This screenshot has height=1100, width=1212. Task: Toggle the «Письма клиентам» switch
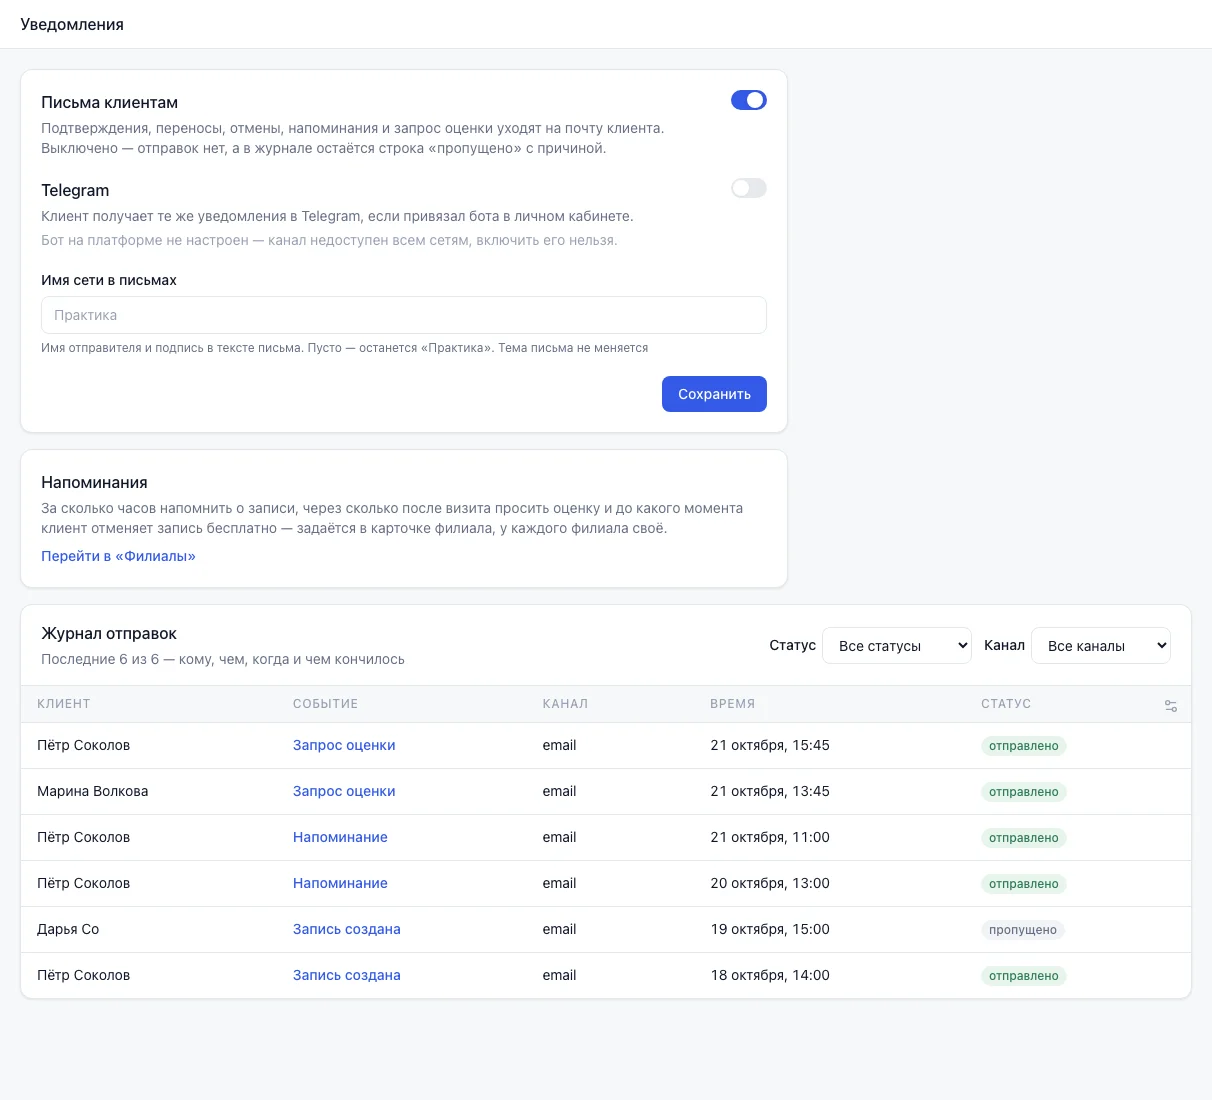click(x=749, y=100)
